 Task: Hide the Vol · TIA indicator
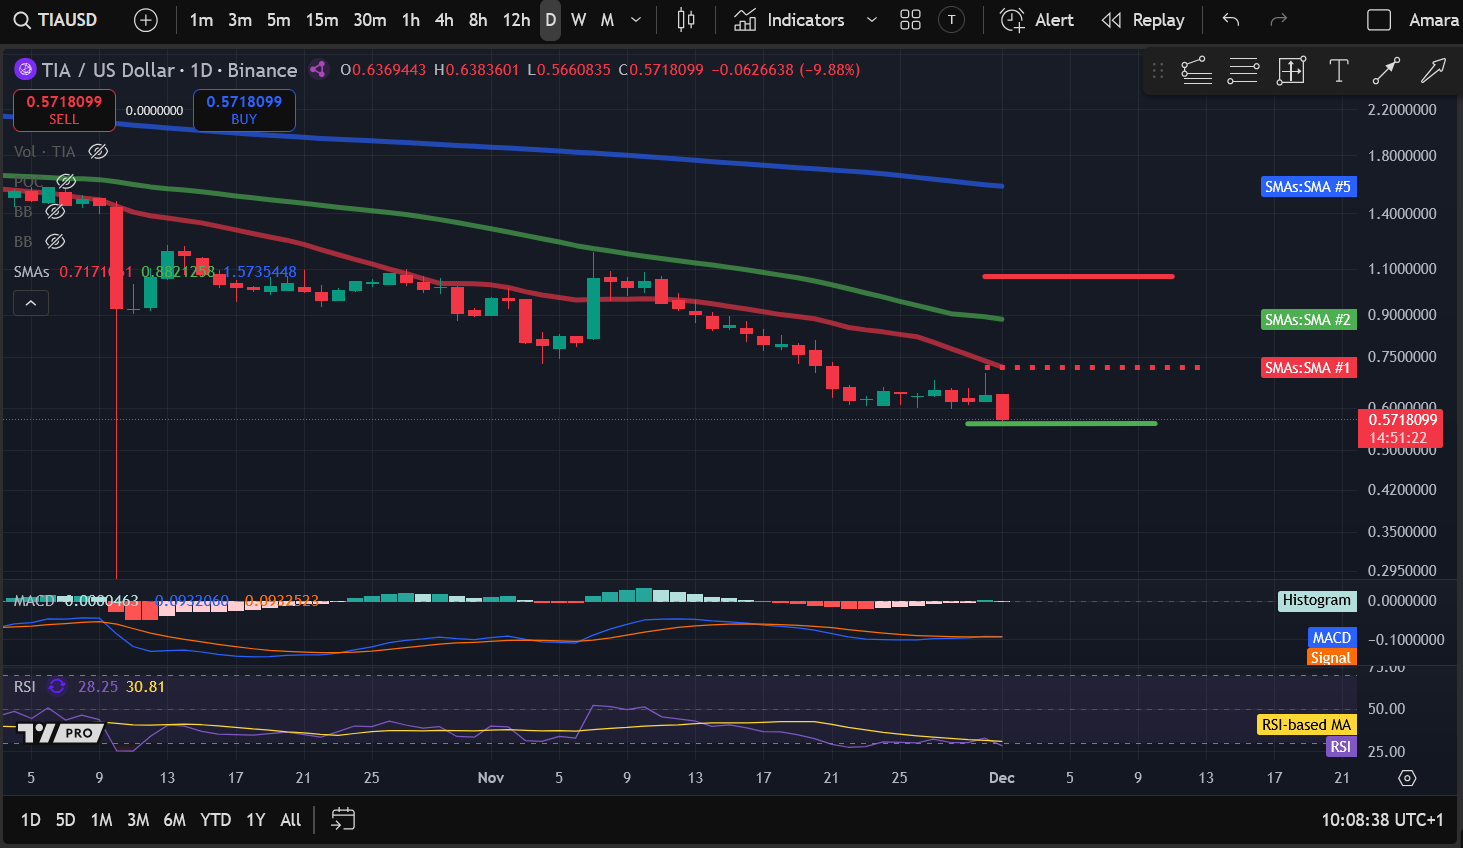(97, 151)
